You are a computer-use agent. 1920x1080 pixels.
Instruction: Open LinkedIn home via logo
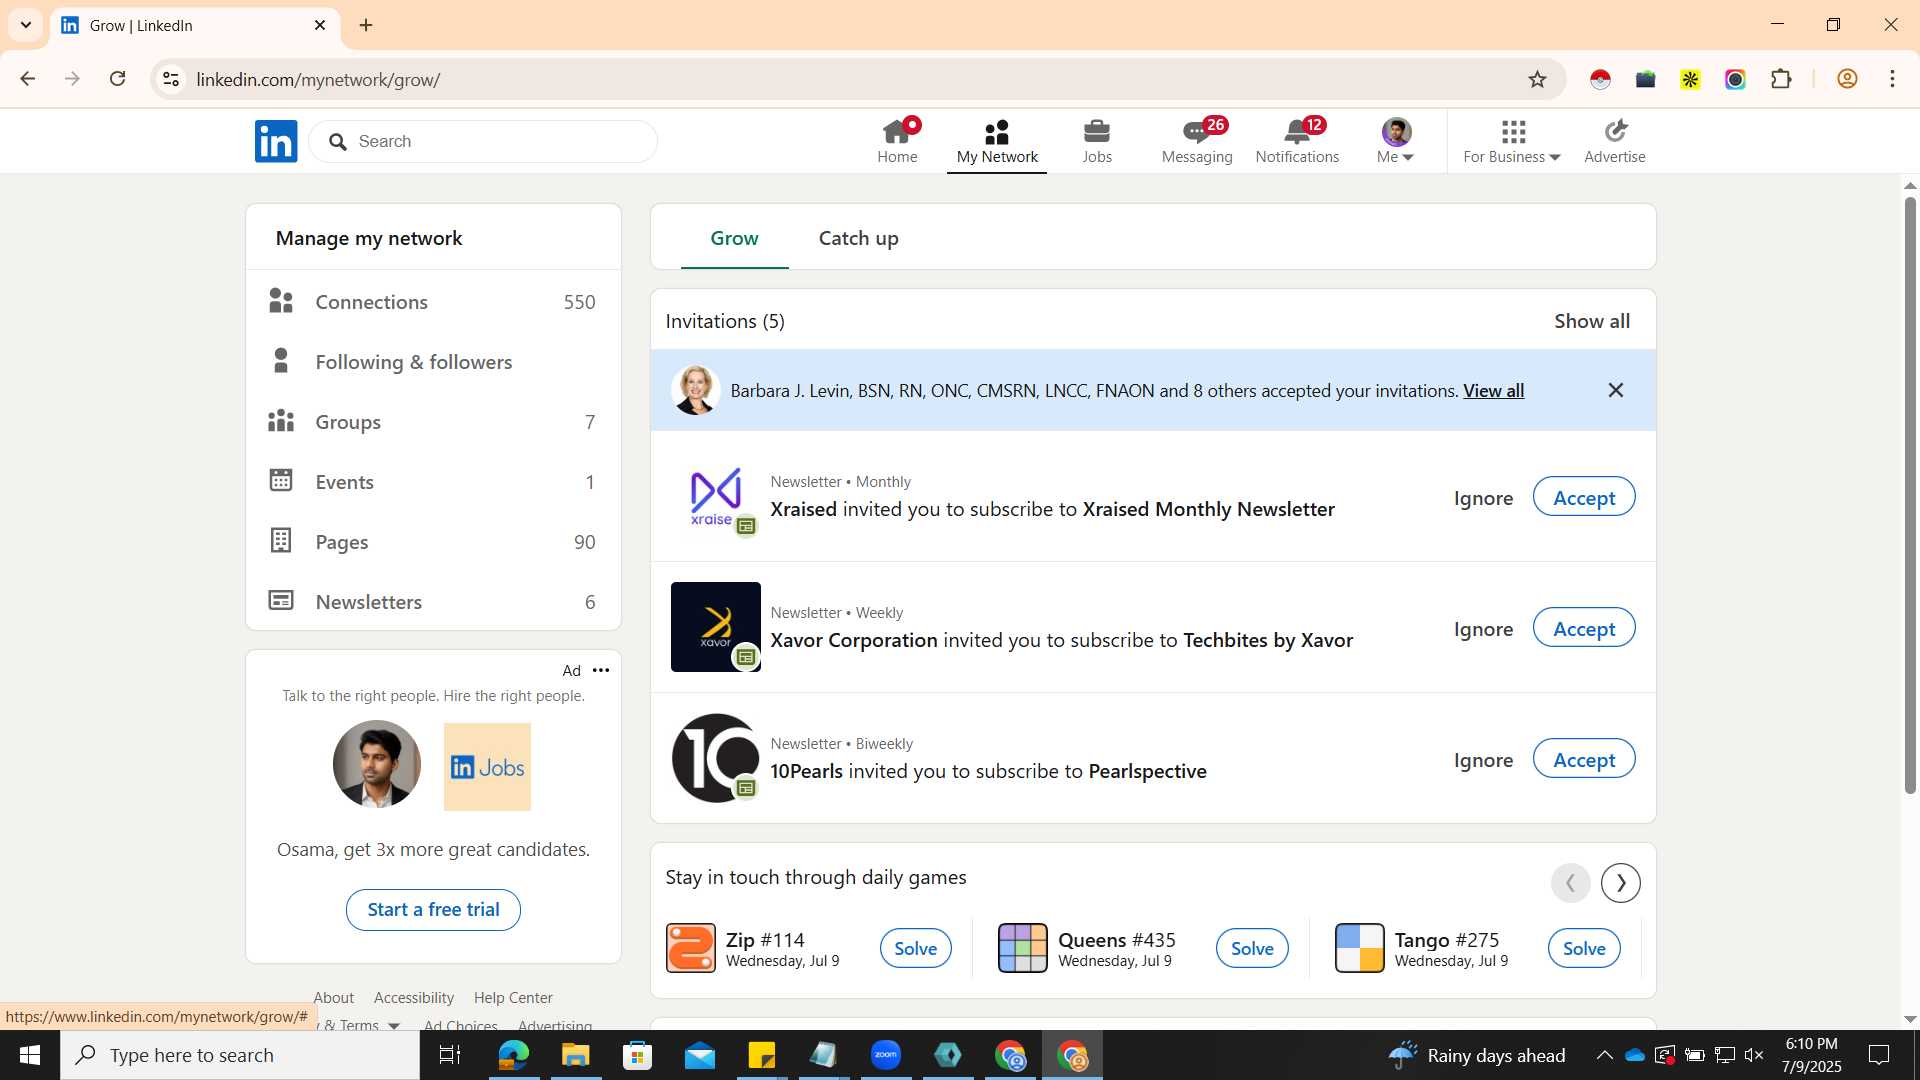276,141
